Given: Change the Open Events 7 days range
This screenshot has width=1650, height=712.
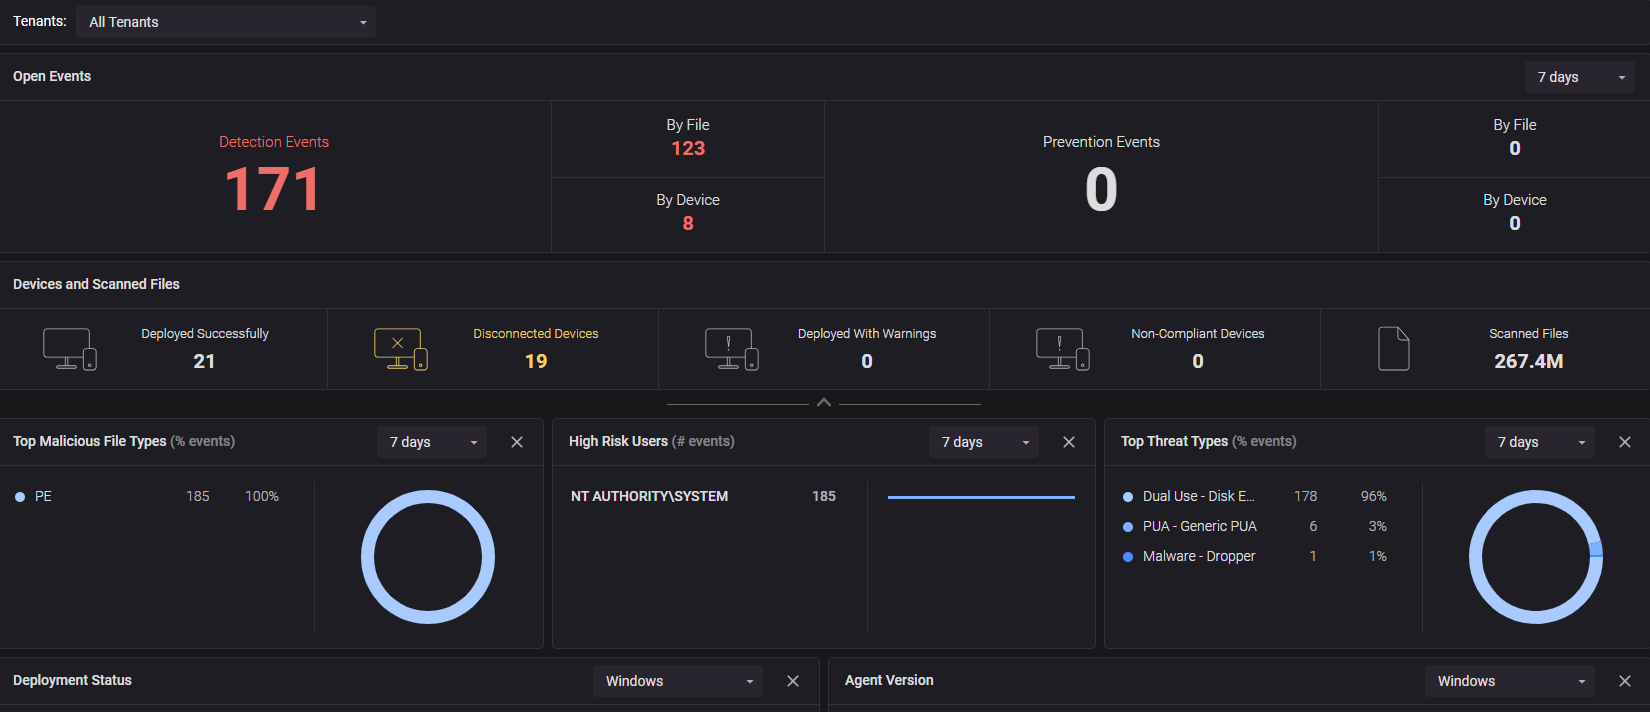Looking at the screenshot, I should click(x=1580, y=77).
